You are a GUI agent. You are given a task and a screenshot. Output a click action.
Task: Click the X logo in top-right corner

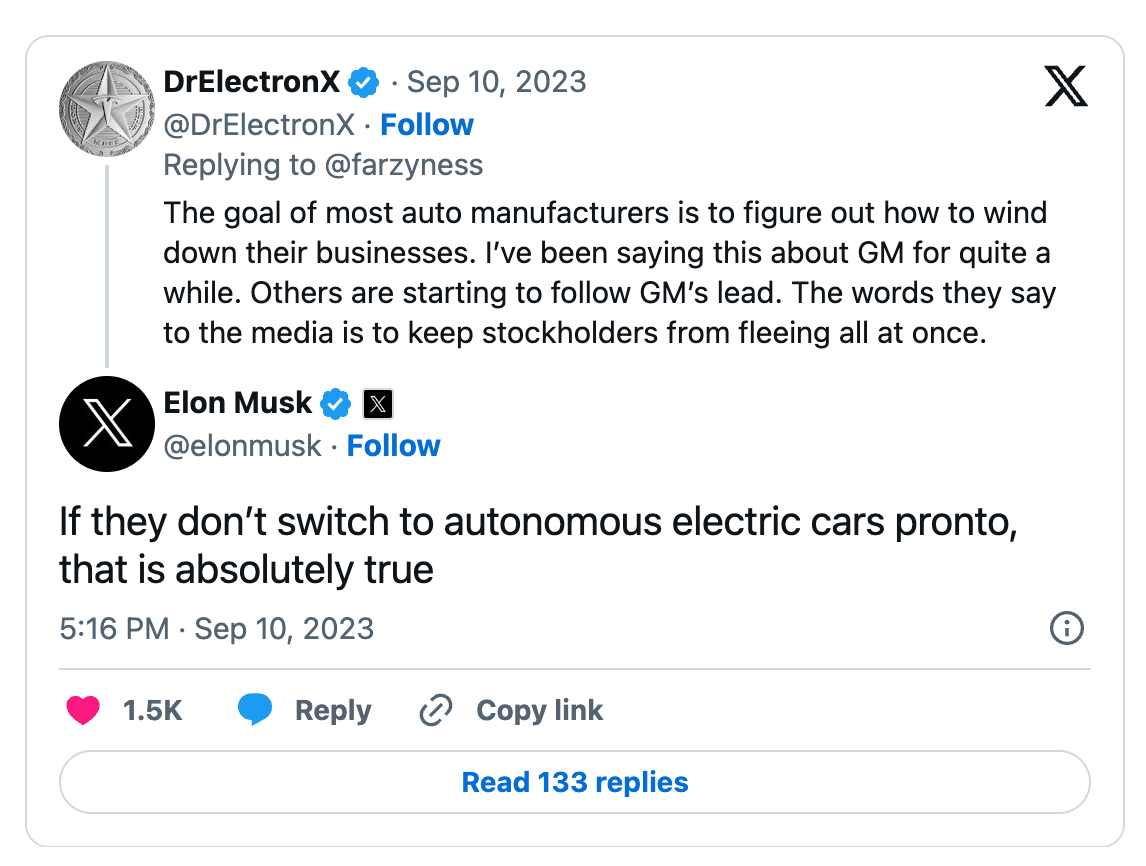(1065, 86)
